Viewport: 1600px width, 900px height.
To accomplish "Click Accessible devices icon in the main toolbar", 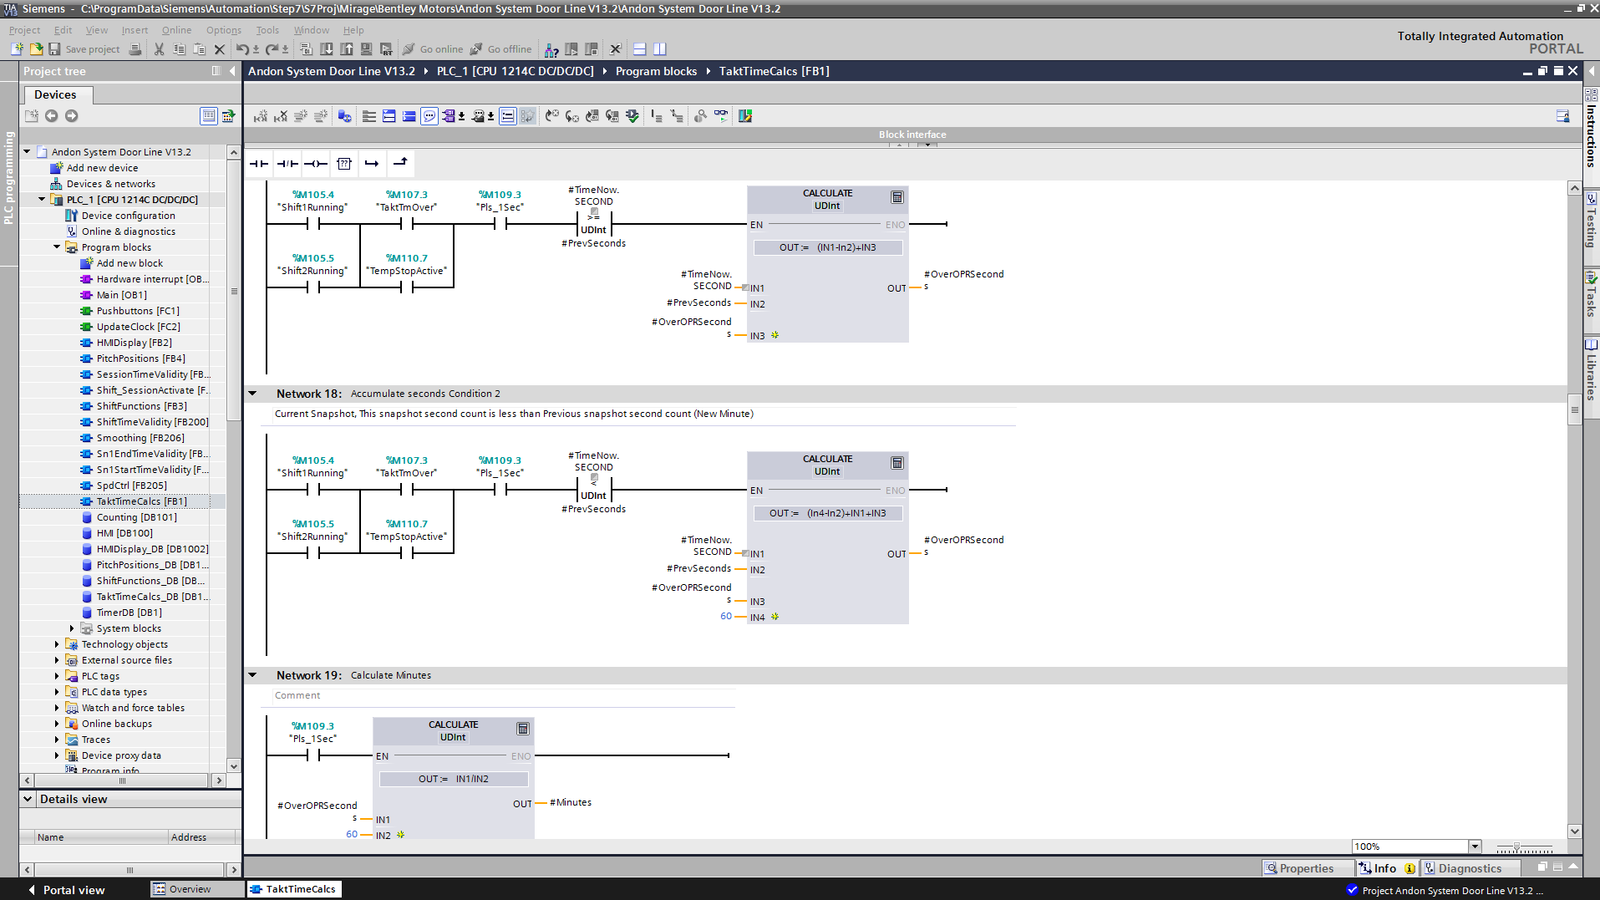I will tap(551, 49).
